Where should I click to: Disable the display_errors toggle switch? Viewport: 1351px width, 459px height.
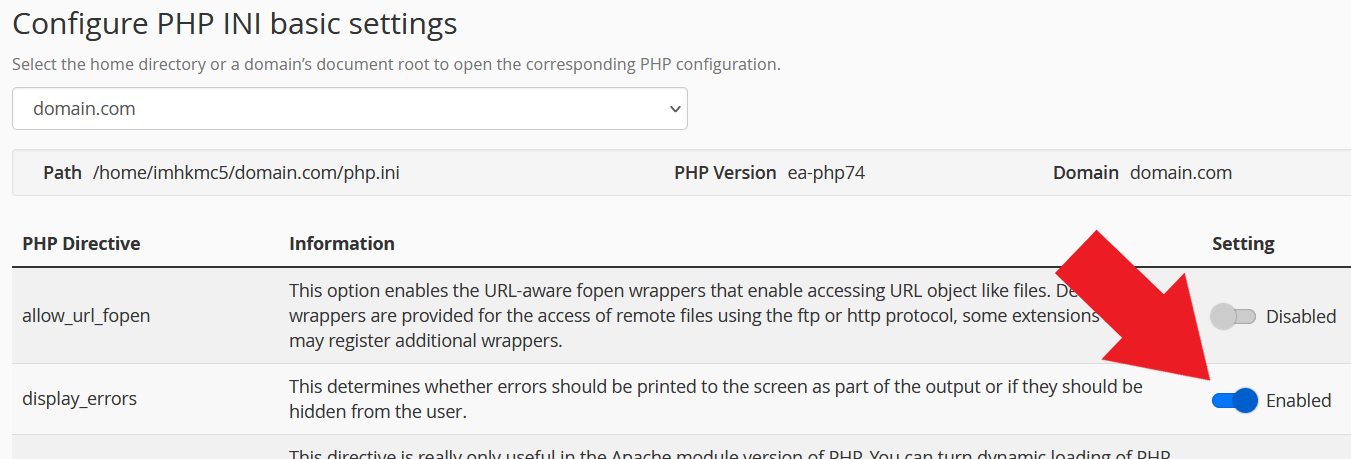tap(1234, 401)
